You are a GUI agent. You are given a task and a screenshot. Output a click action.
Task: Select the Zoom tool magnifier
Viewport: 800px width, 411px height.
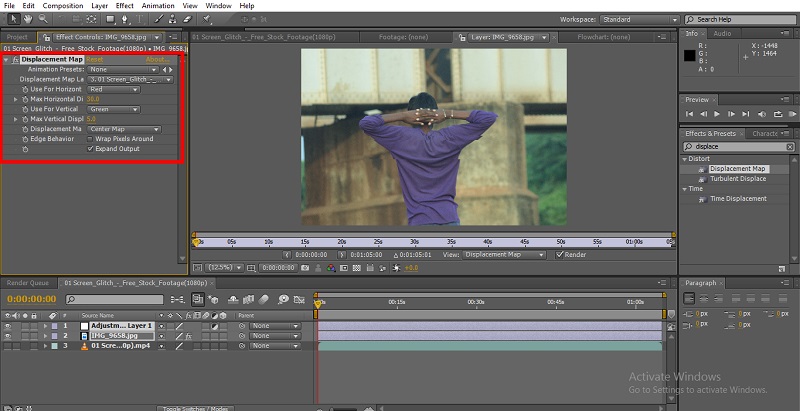[42, 19]
